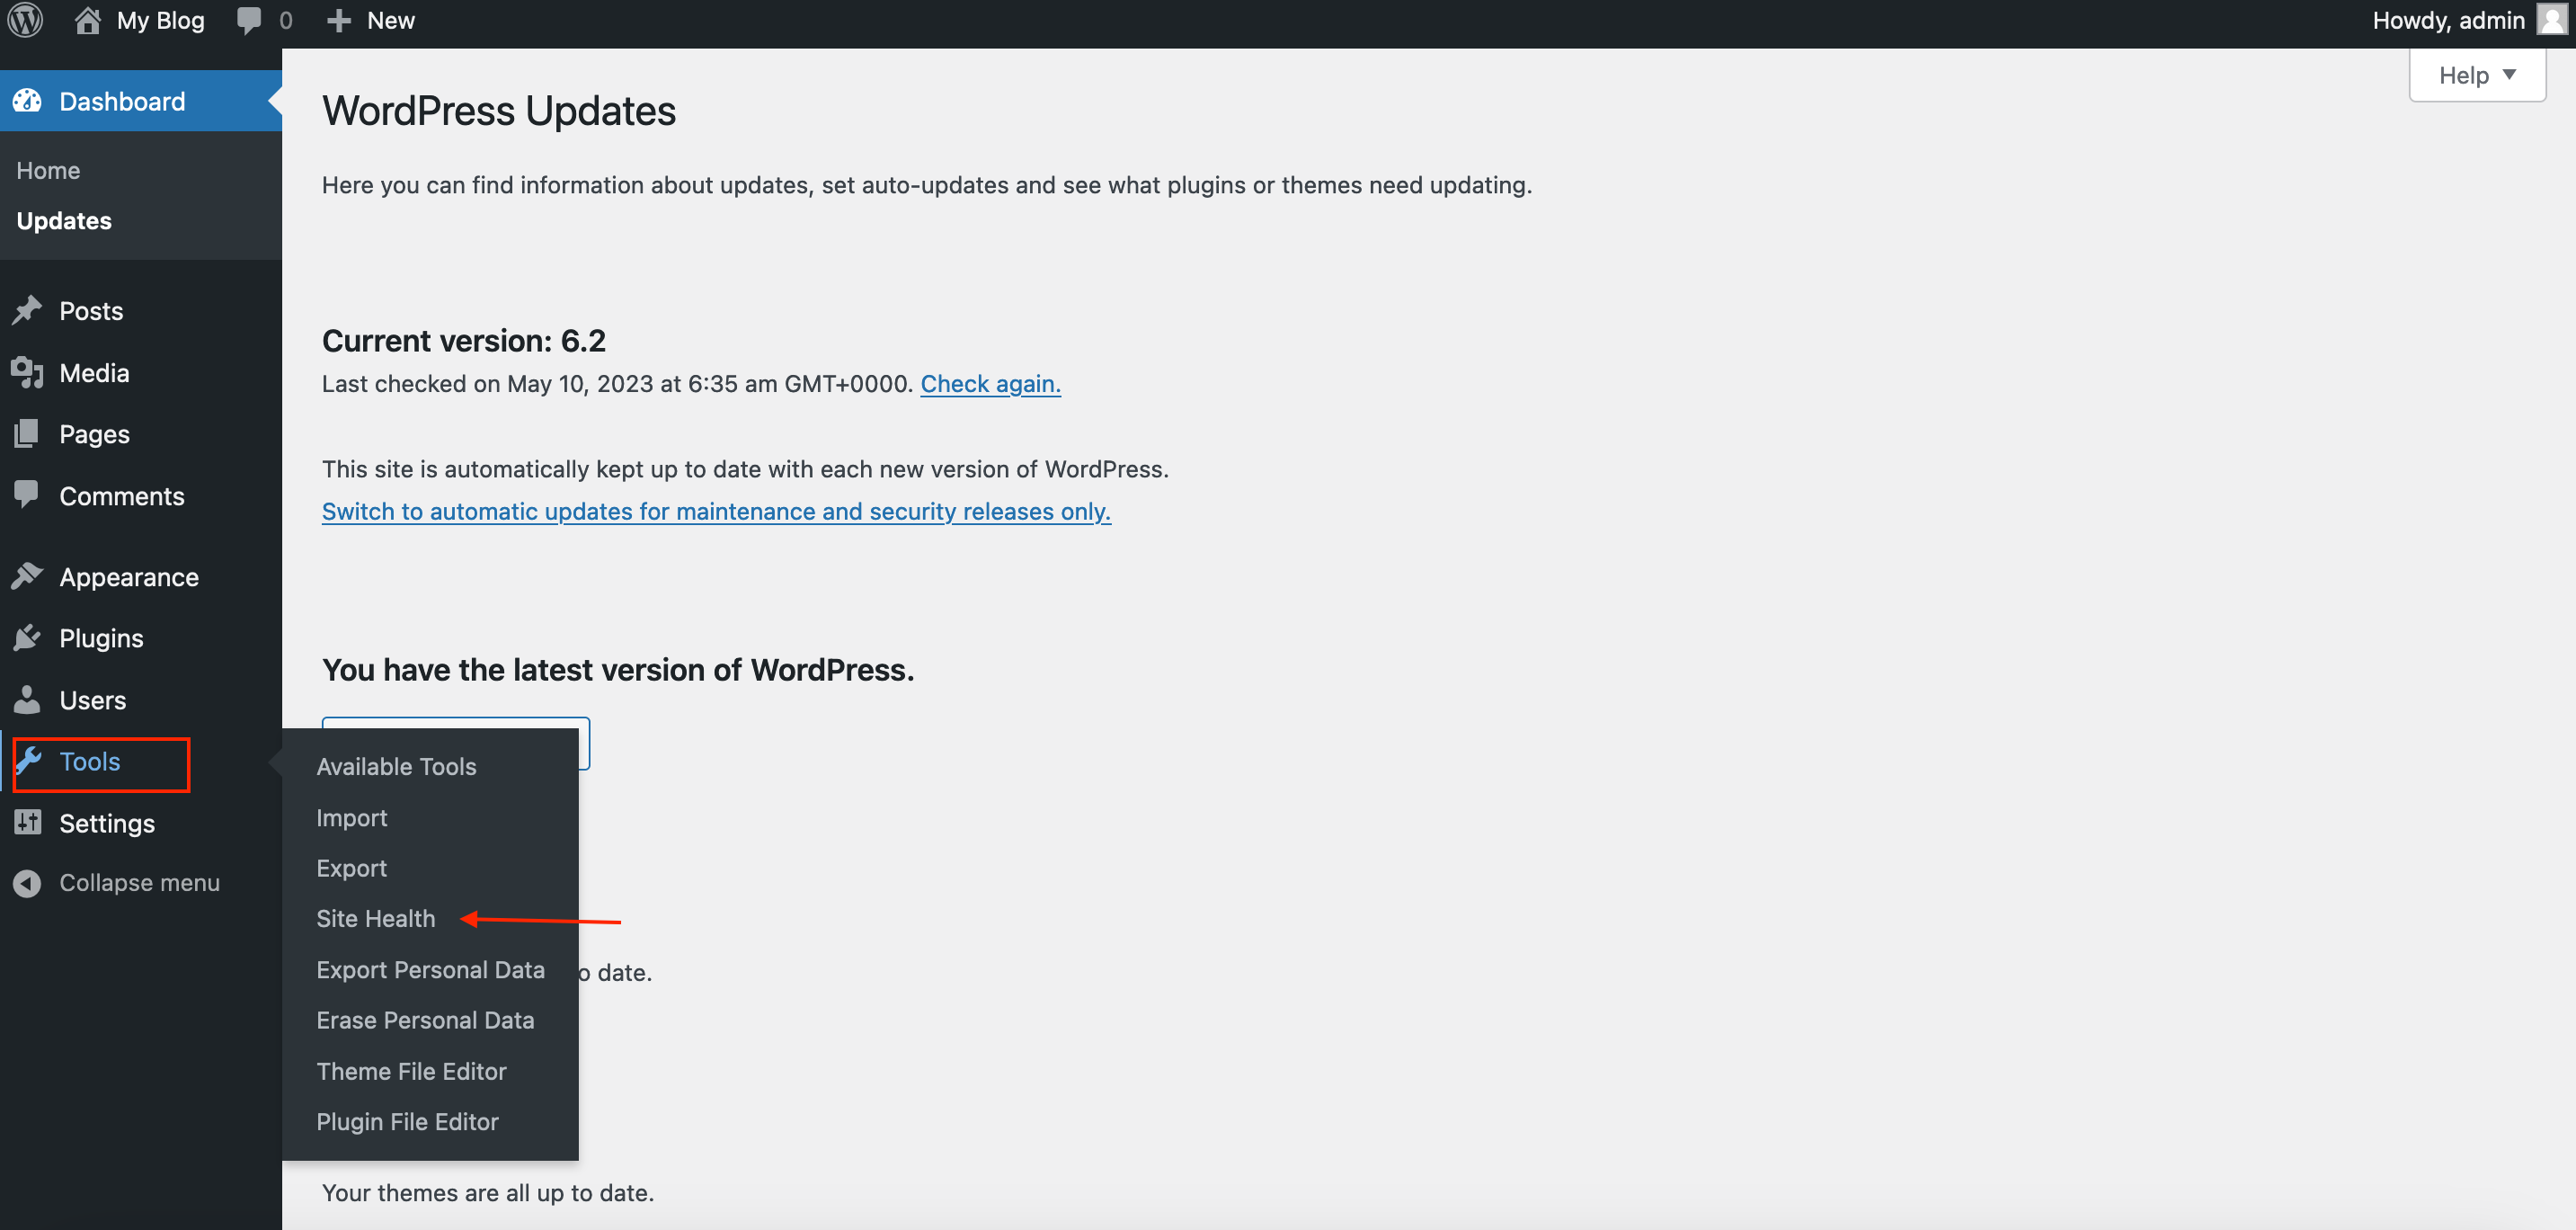Select Erase Personal Data in flyout
2576x1230 pixels.
tap(425, 1020)
